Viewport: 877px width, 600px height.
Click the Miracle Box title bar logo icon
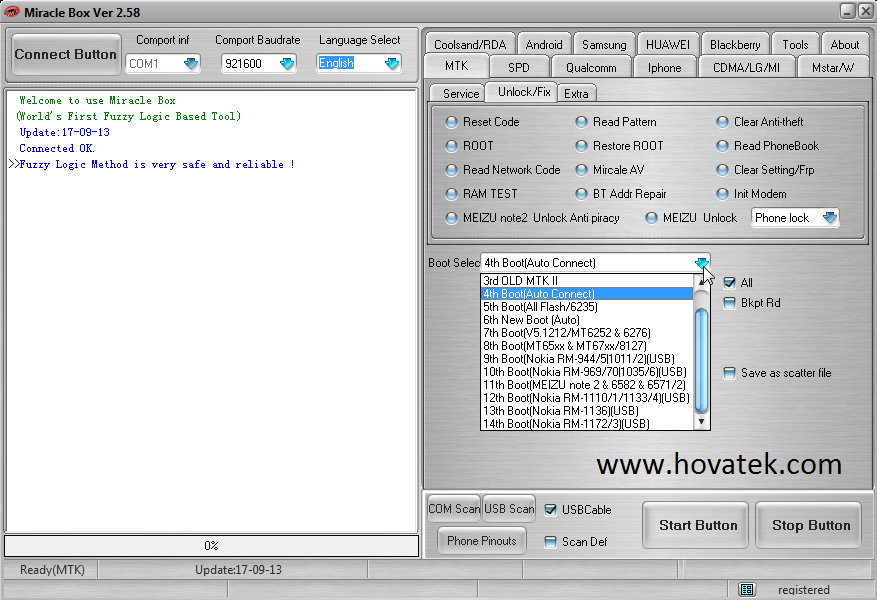pyautogui.click(x=11, y=12)
